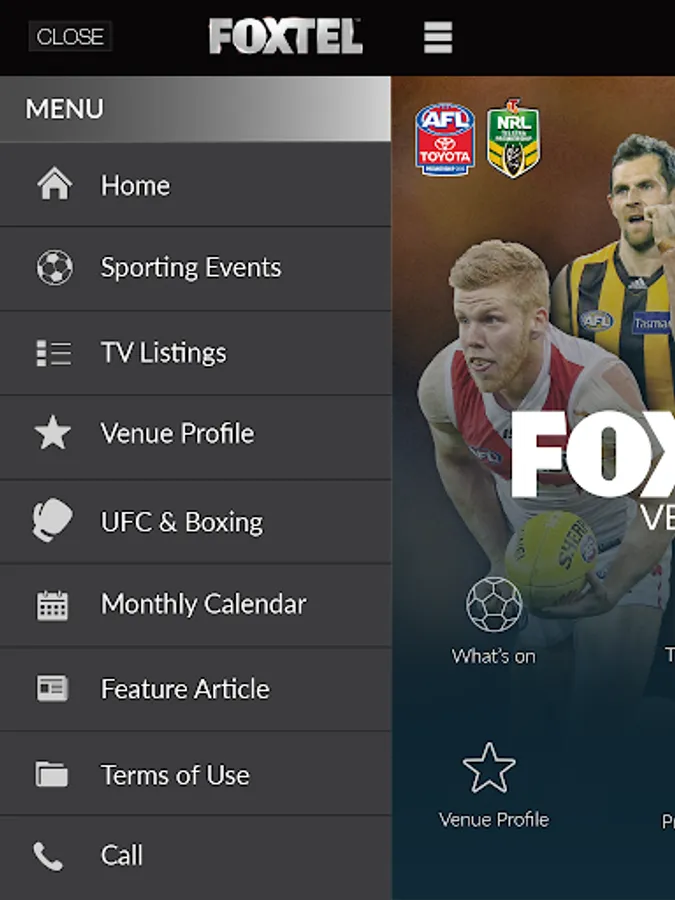Go to the Monthly Calendar menu entry

click(x=195, y=606)
